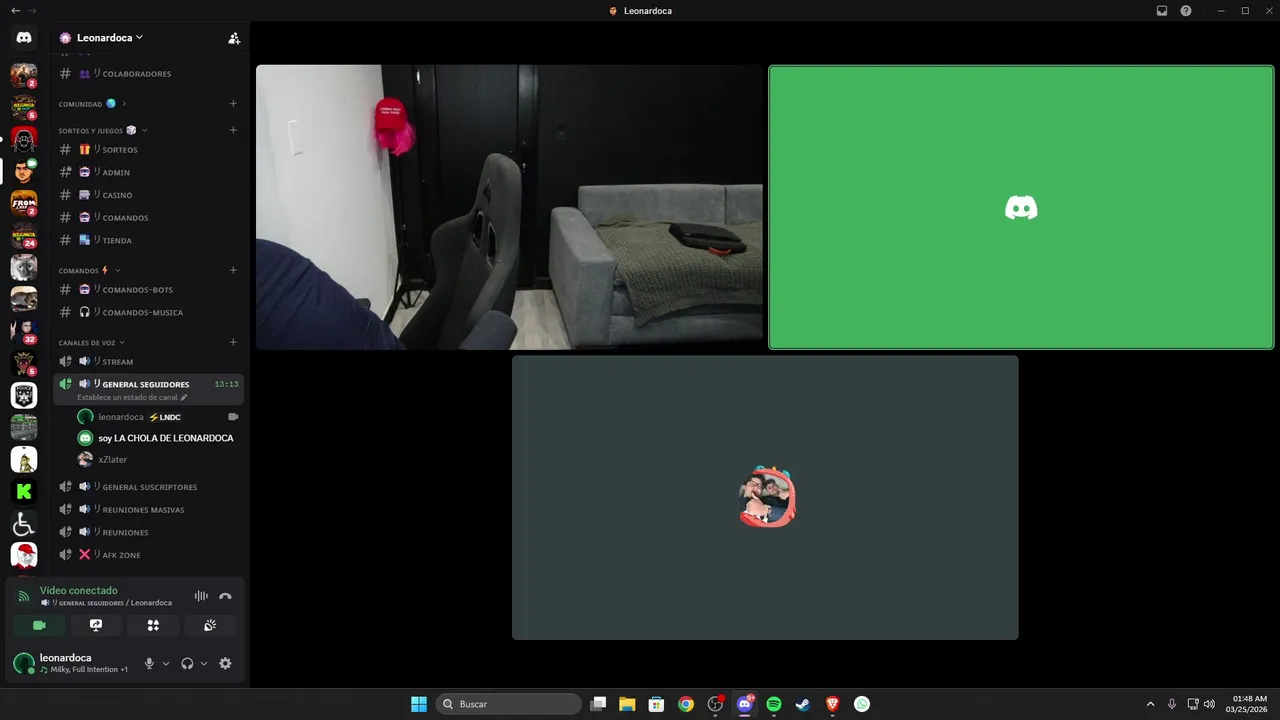Open Spotify from the taskbar
1280x720 pixels.
pyautogui.click(x=774, y=704)
